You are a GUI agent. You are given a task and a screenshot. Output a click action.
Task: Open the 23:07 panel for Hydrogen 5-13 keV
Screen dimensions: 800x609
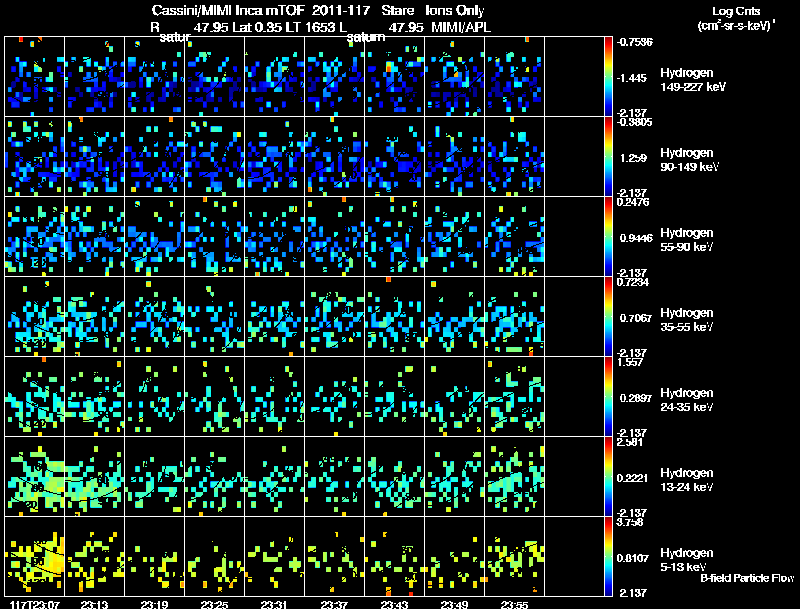(x=35, y=556)
